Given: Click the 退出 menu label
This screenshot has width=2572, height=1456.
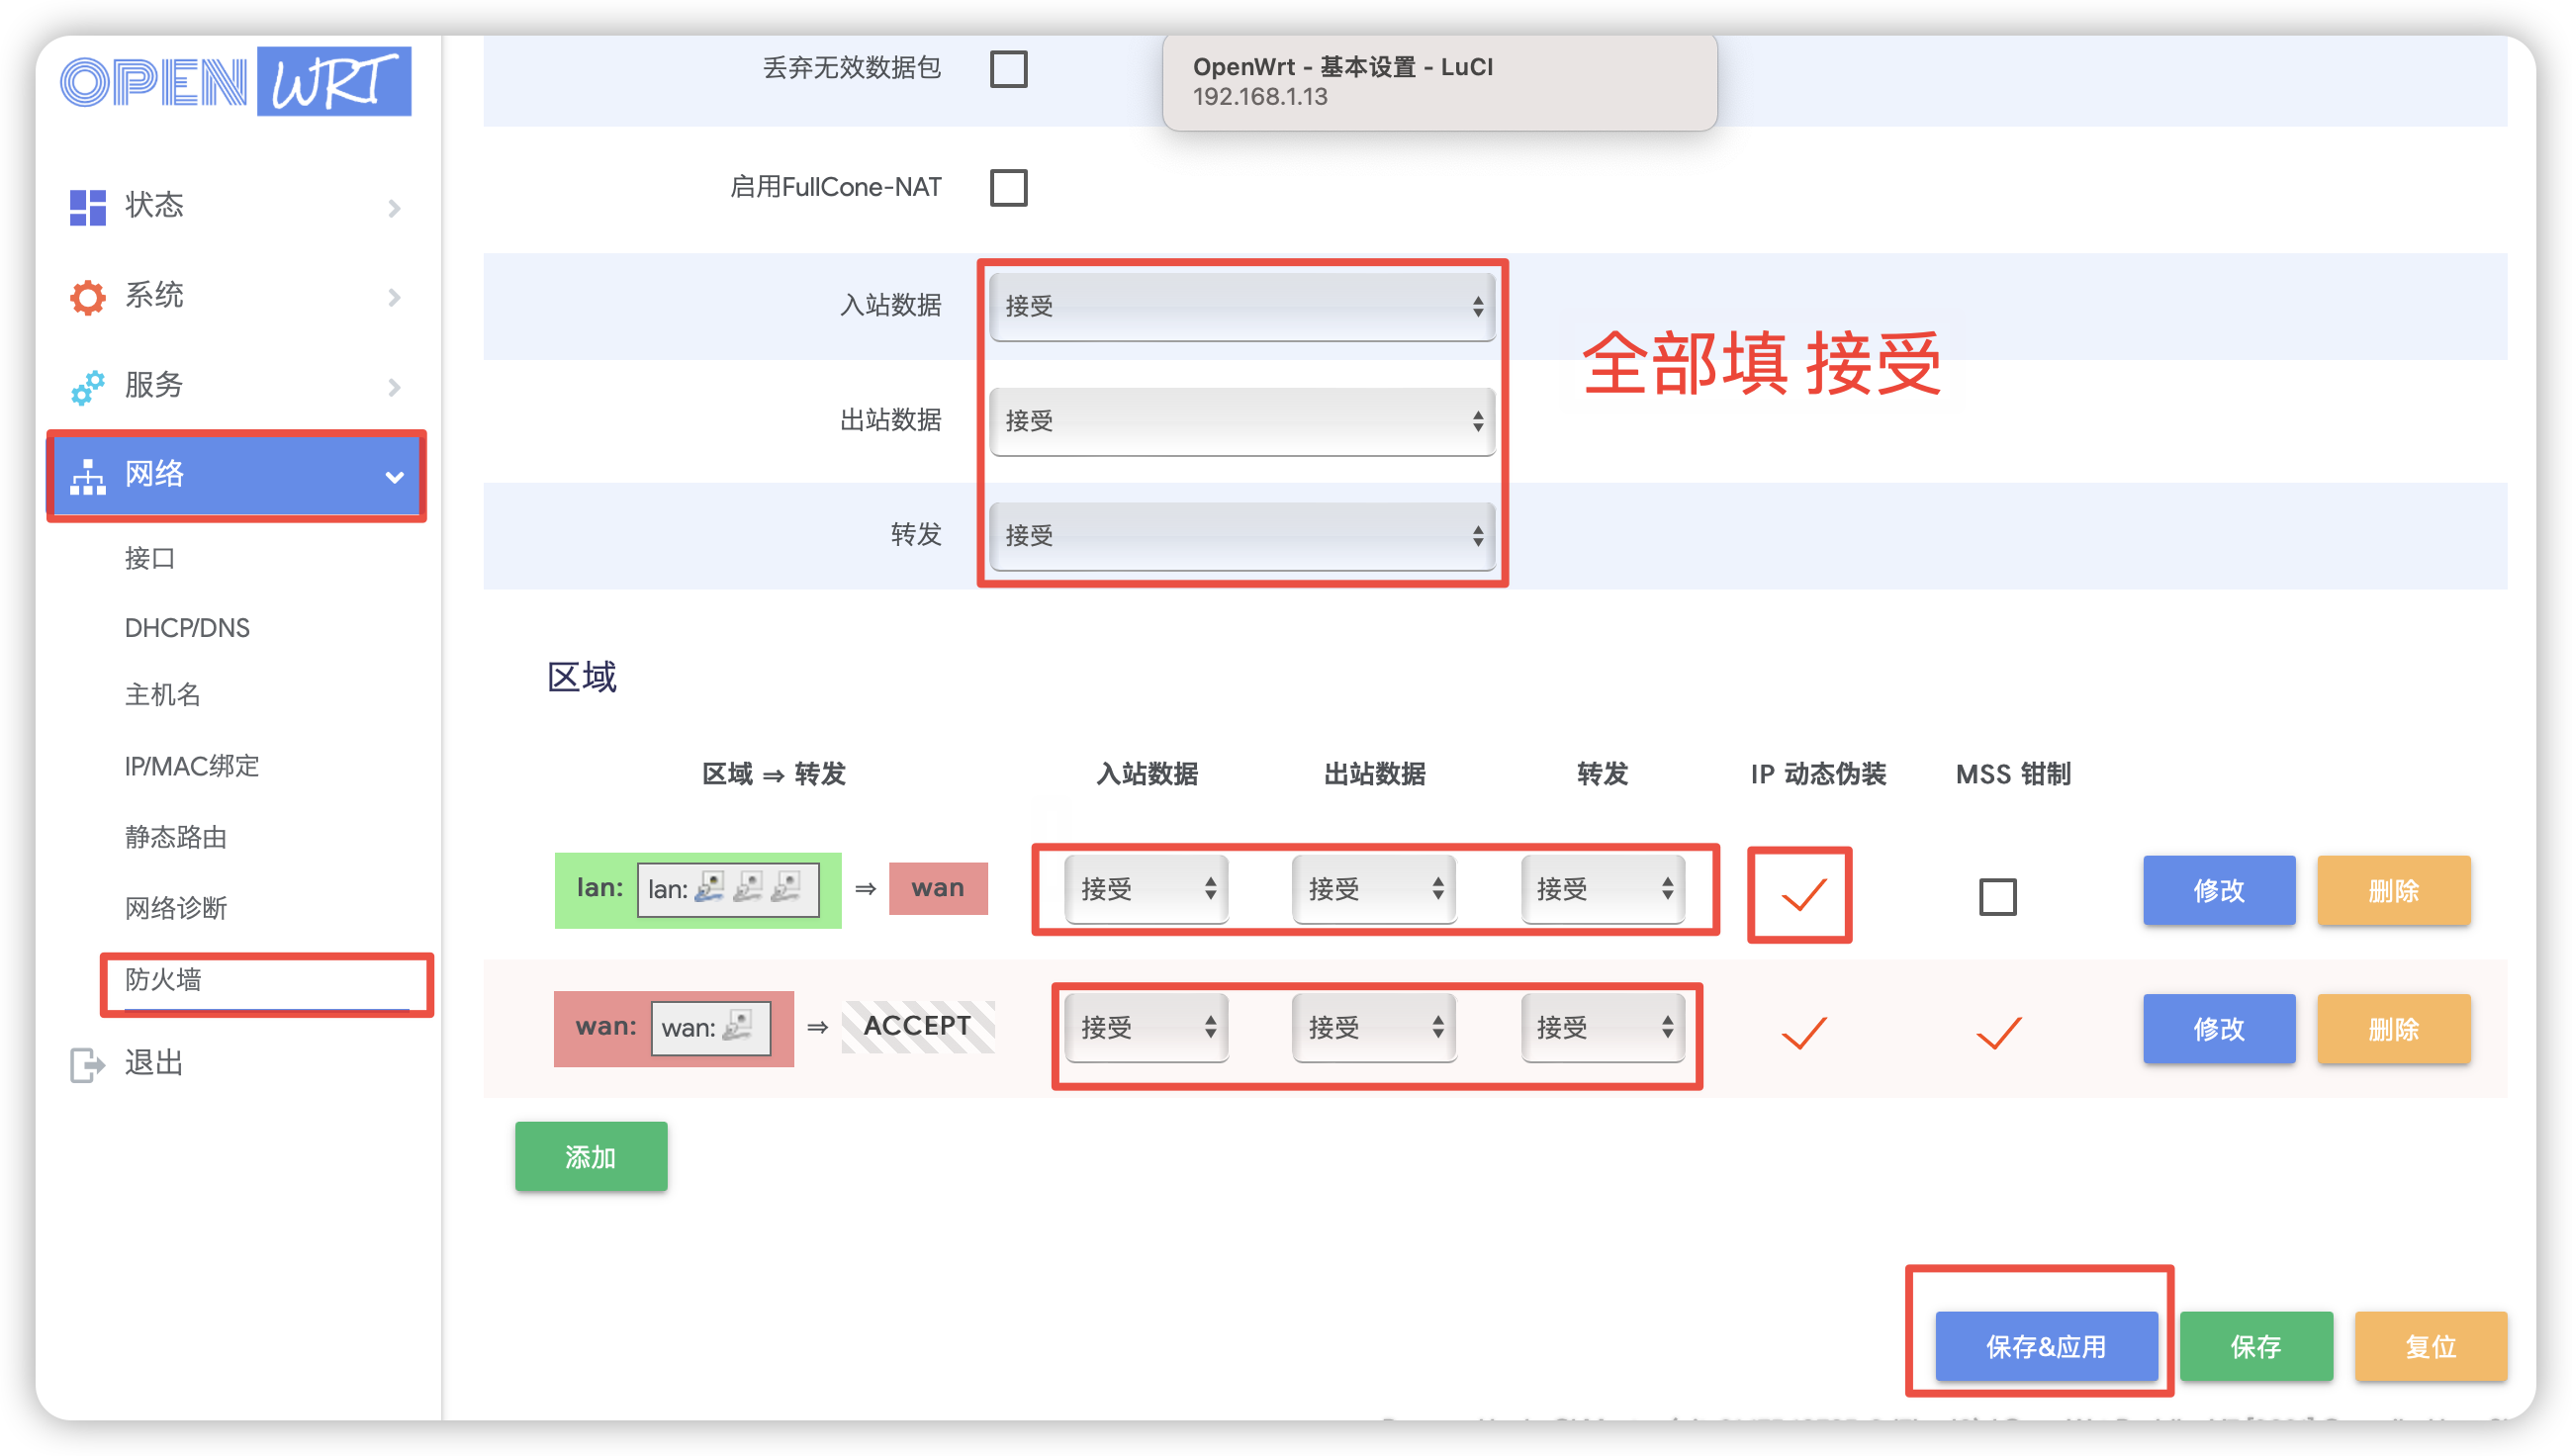Looking at the screenshot, I should [x=154, y=1062].
